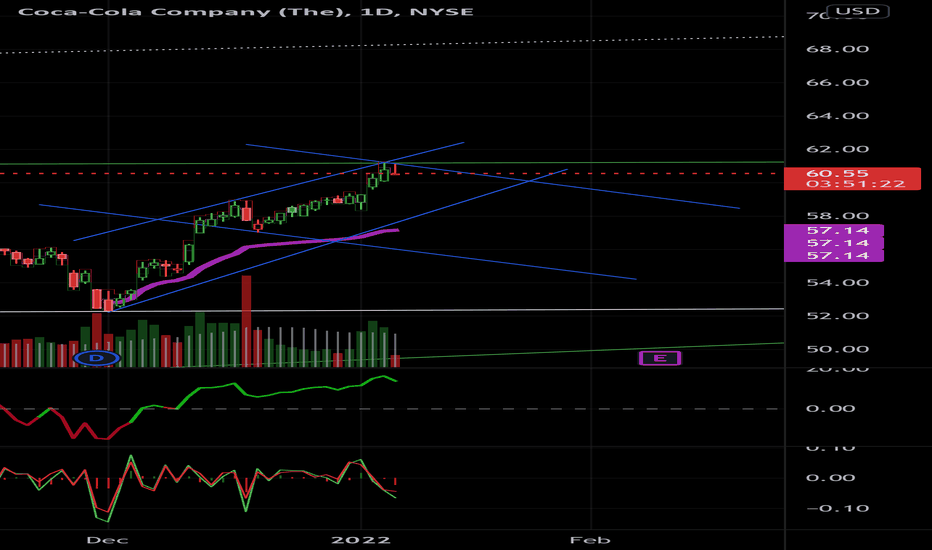Click the purple E earnings marker

click(x=660, y=358)
